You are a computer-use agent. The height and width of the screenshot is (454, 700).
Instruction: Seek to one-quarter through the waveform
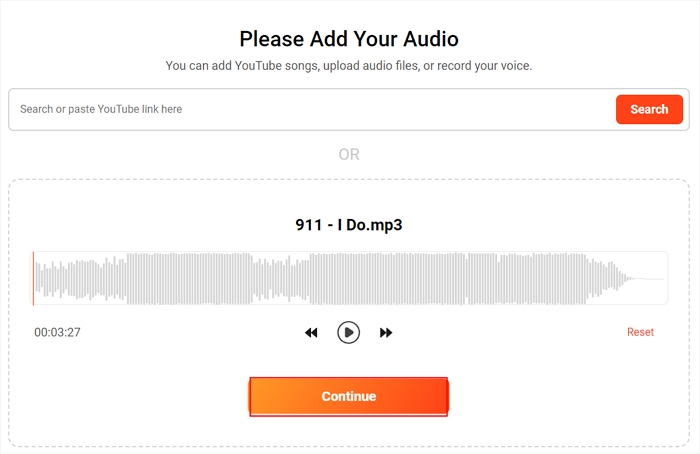point(191,278)
